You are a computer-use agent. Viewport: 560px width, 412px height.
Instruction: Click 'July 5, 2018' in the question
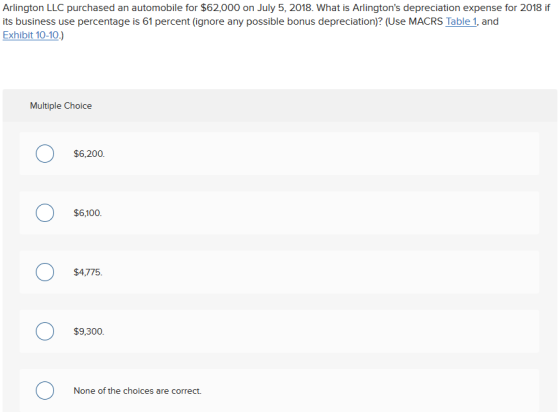(x=284, y=8)
